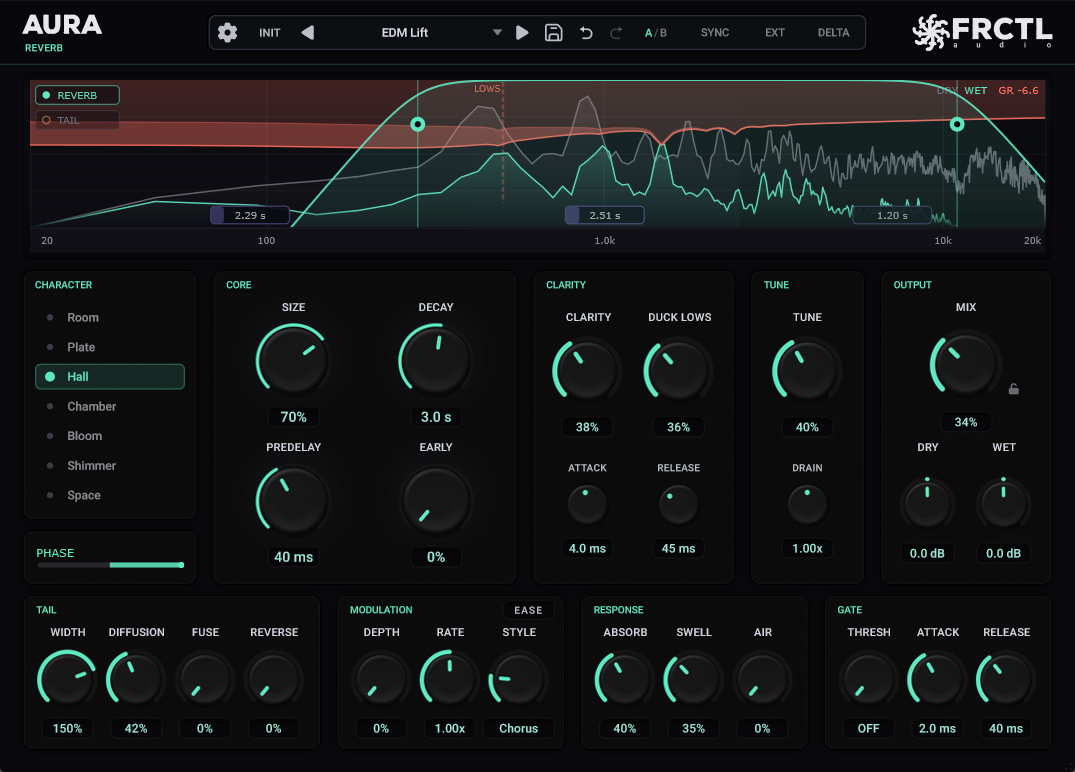Click the 2.29 s low band decay handle
Image resolution: width=1075 pixels, height=772 pixels.
coord(250,215)
